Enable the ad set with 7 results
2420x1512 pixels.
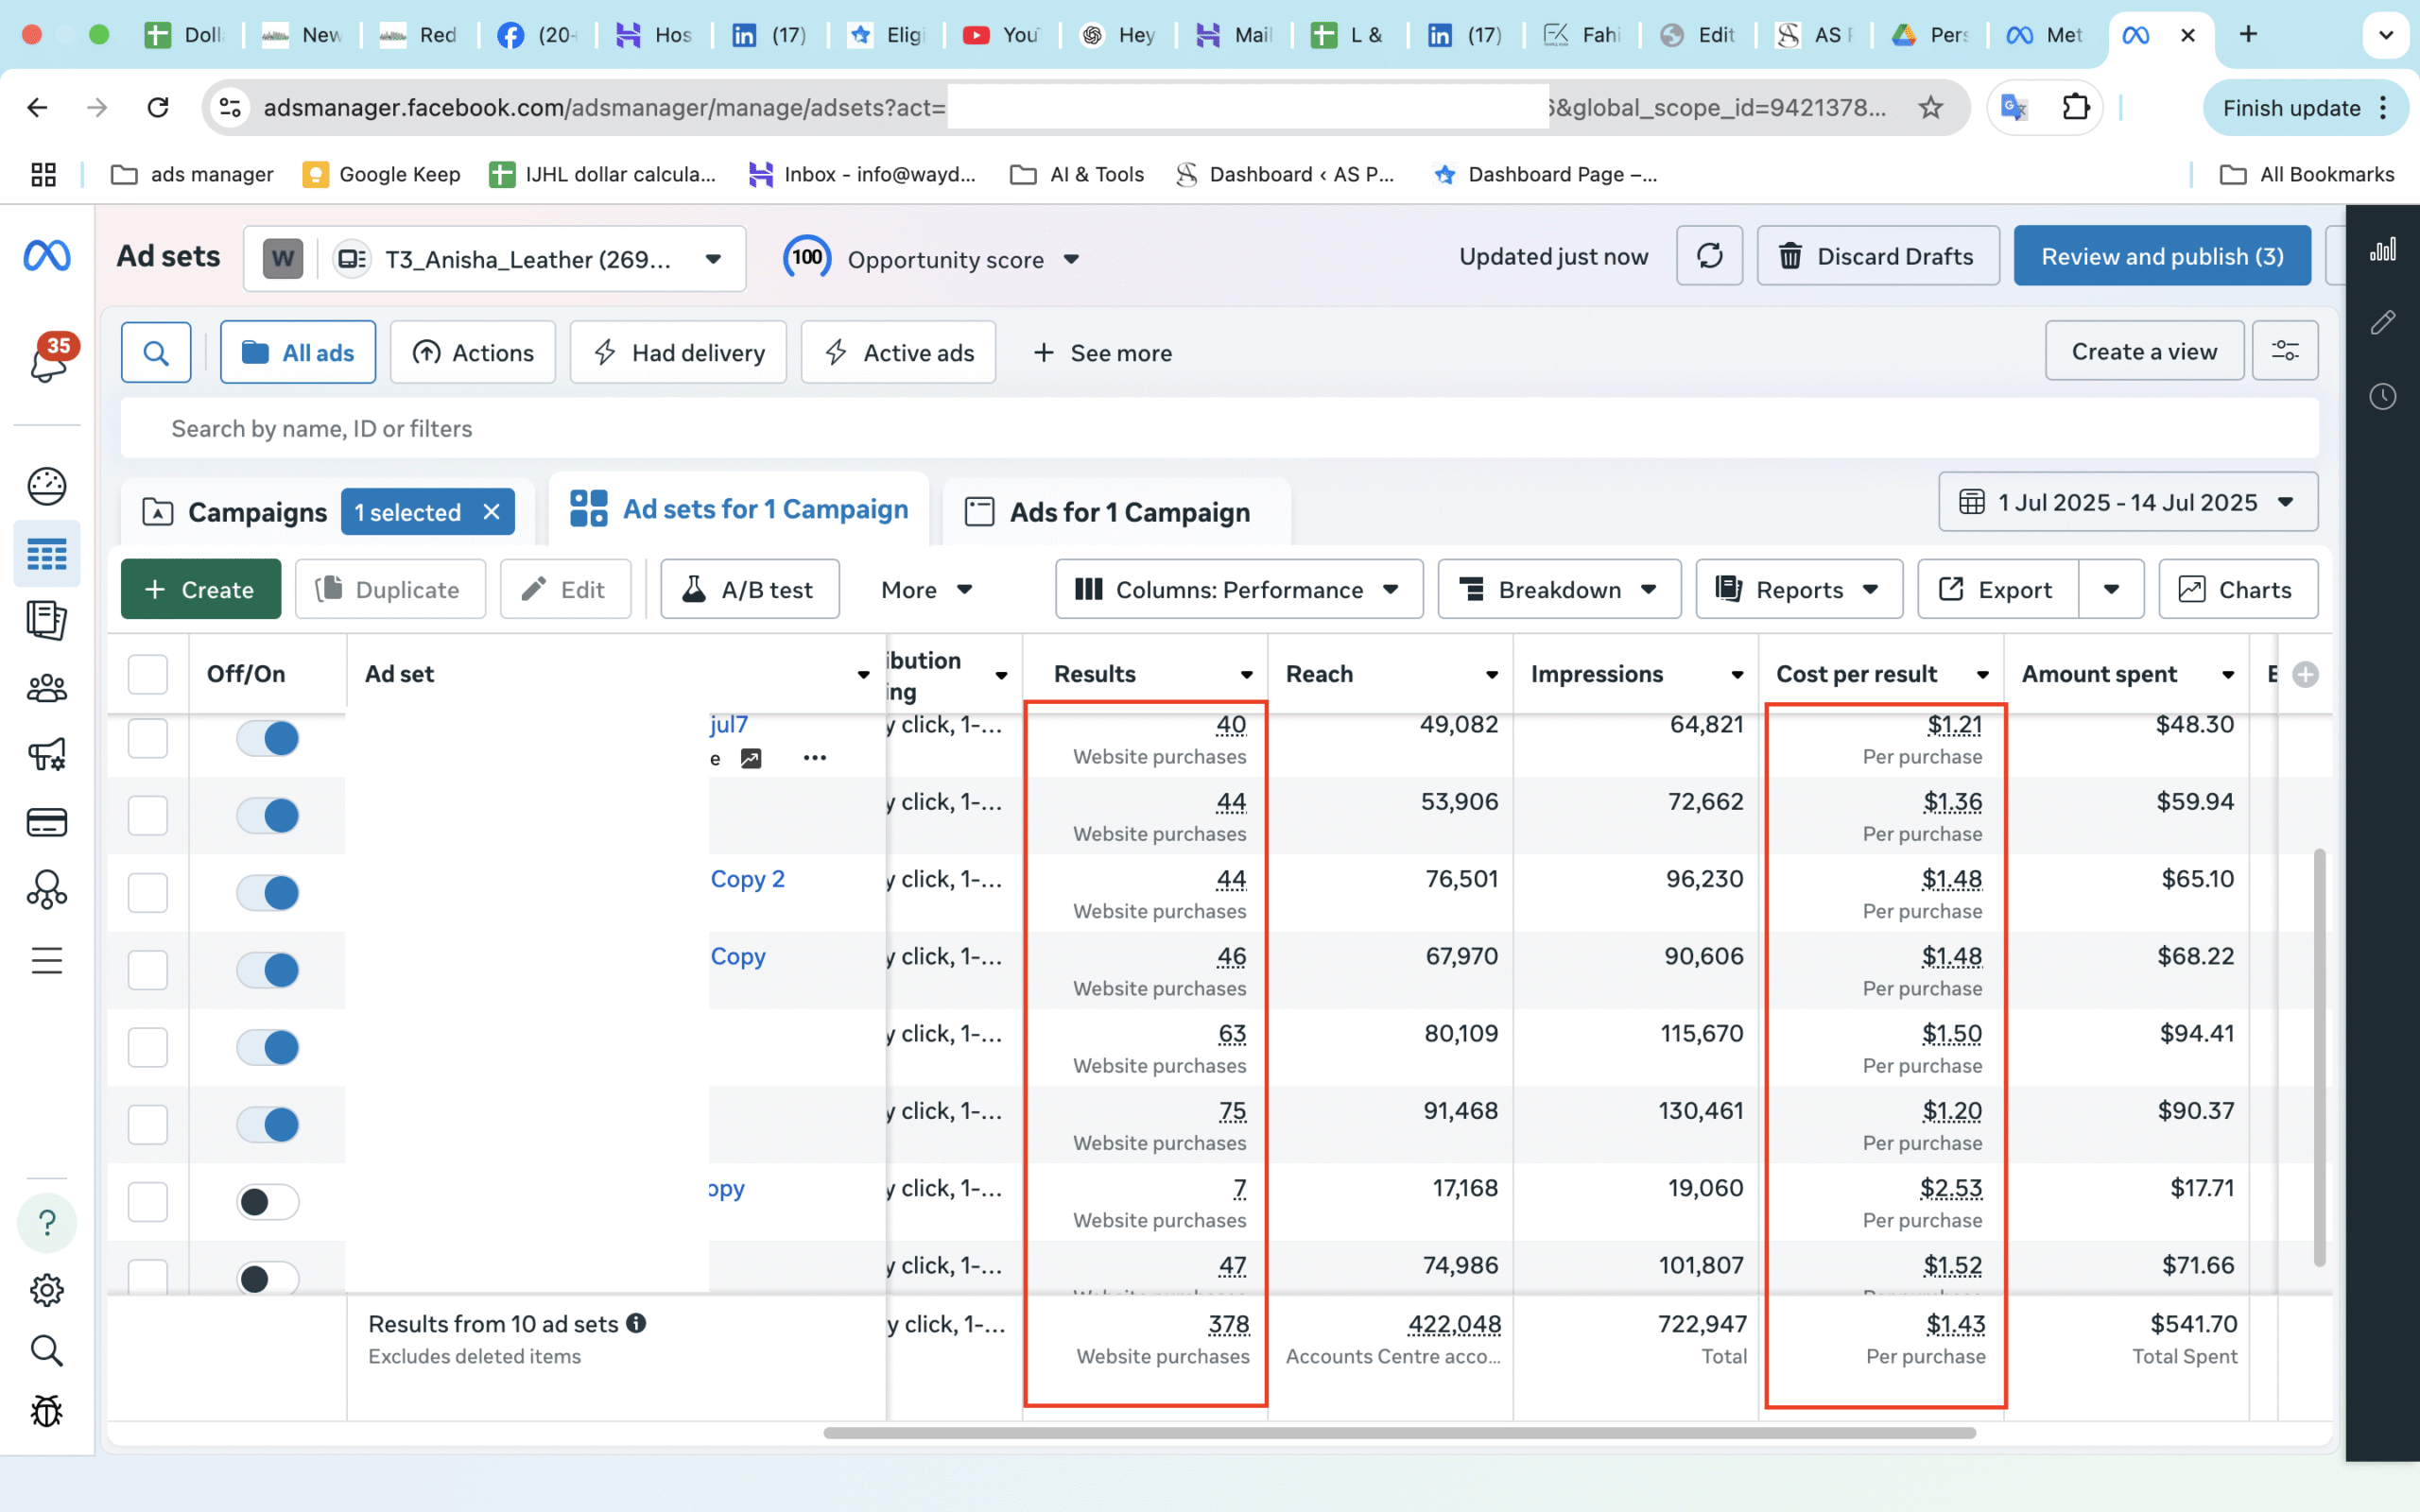pyautogui.click(x=268, y=1201)
